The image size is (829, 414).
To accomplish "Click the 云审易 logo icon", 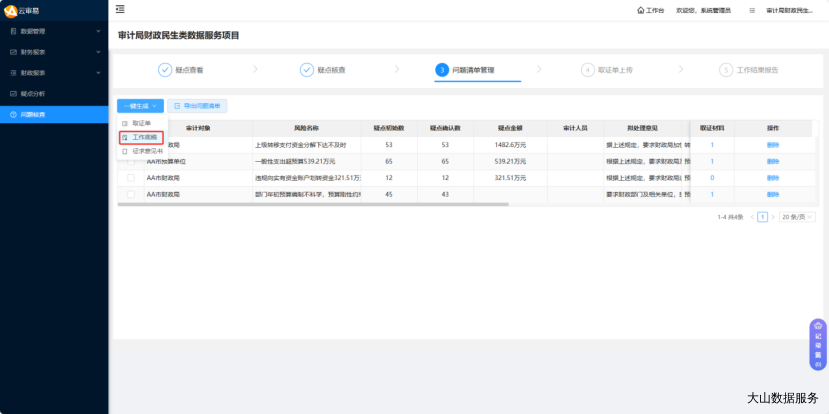I will coord(10,10).
